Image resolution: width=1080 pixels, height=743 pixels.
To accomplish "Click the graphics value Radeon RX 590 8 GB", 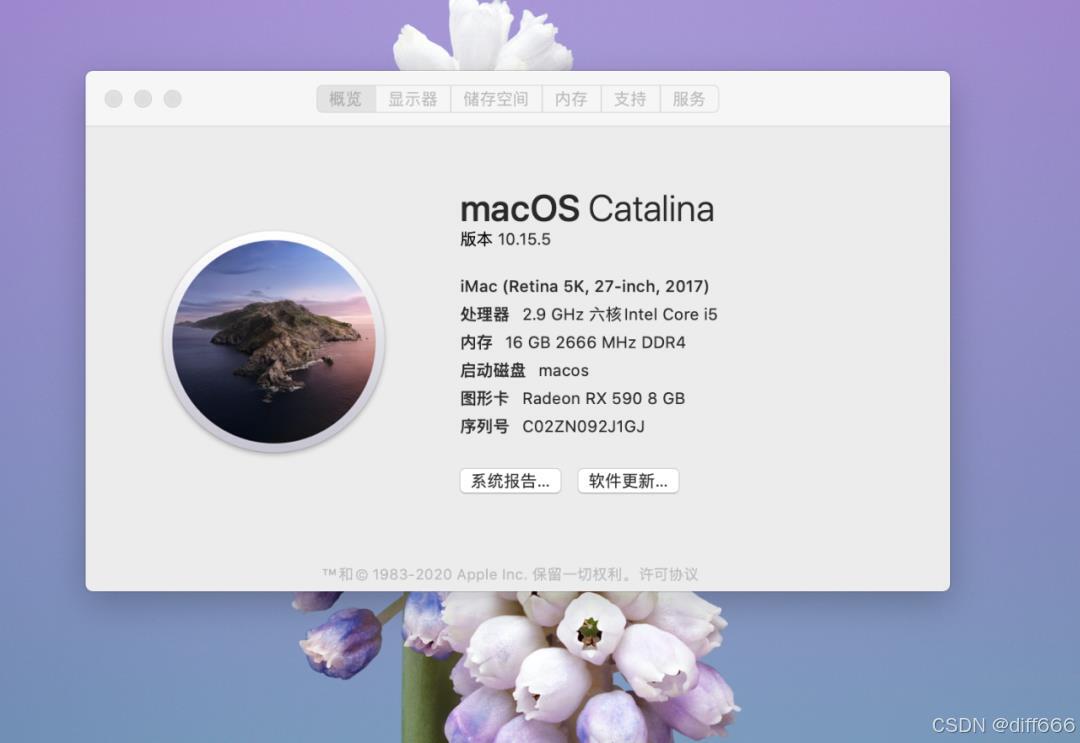I will click(603, 398).
